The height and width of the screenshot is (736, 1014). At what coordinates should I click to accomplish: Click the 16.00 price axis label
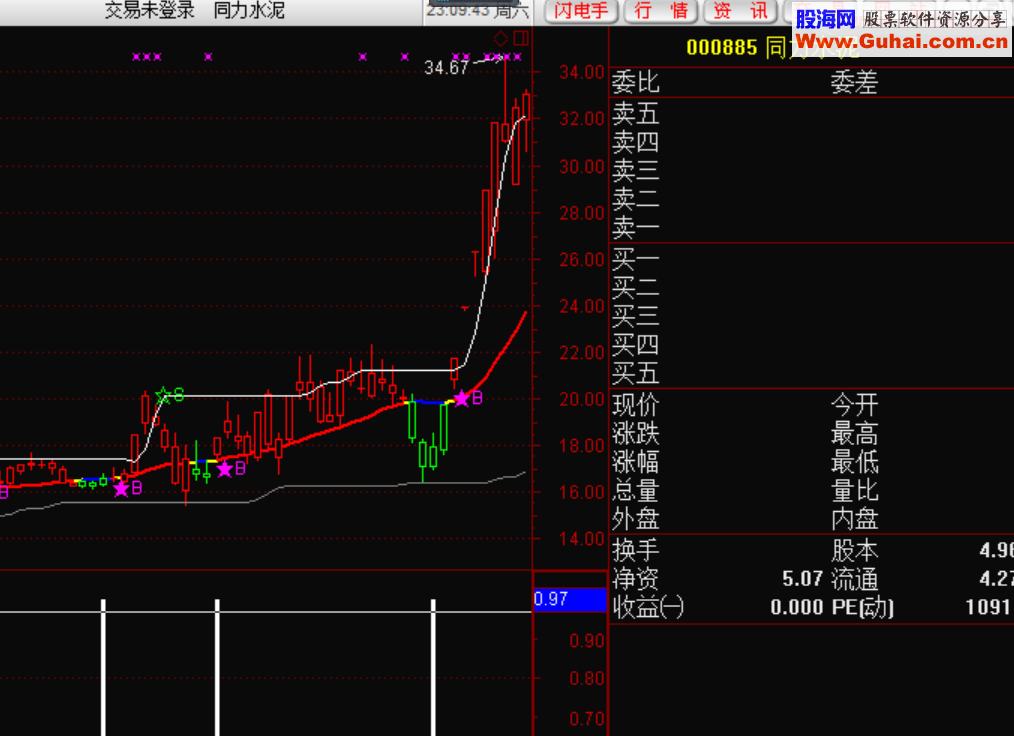pos(581,492)
